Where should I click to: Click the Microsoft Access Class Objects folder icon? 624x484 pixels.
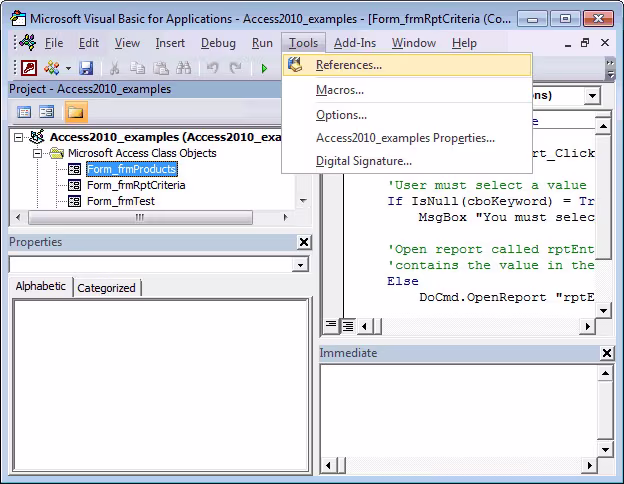point(57,153)
